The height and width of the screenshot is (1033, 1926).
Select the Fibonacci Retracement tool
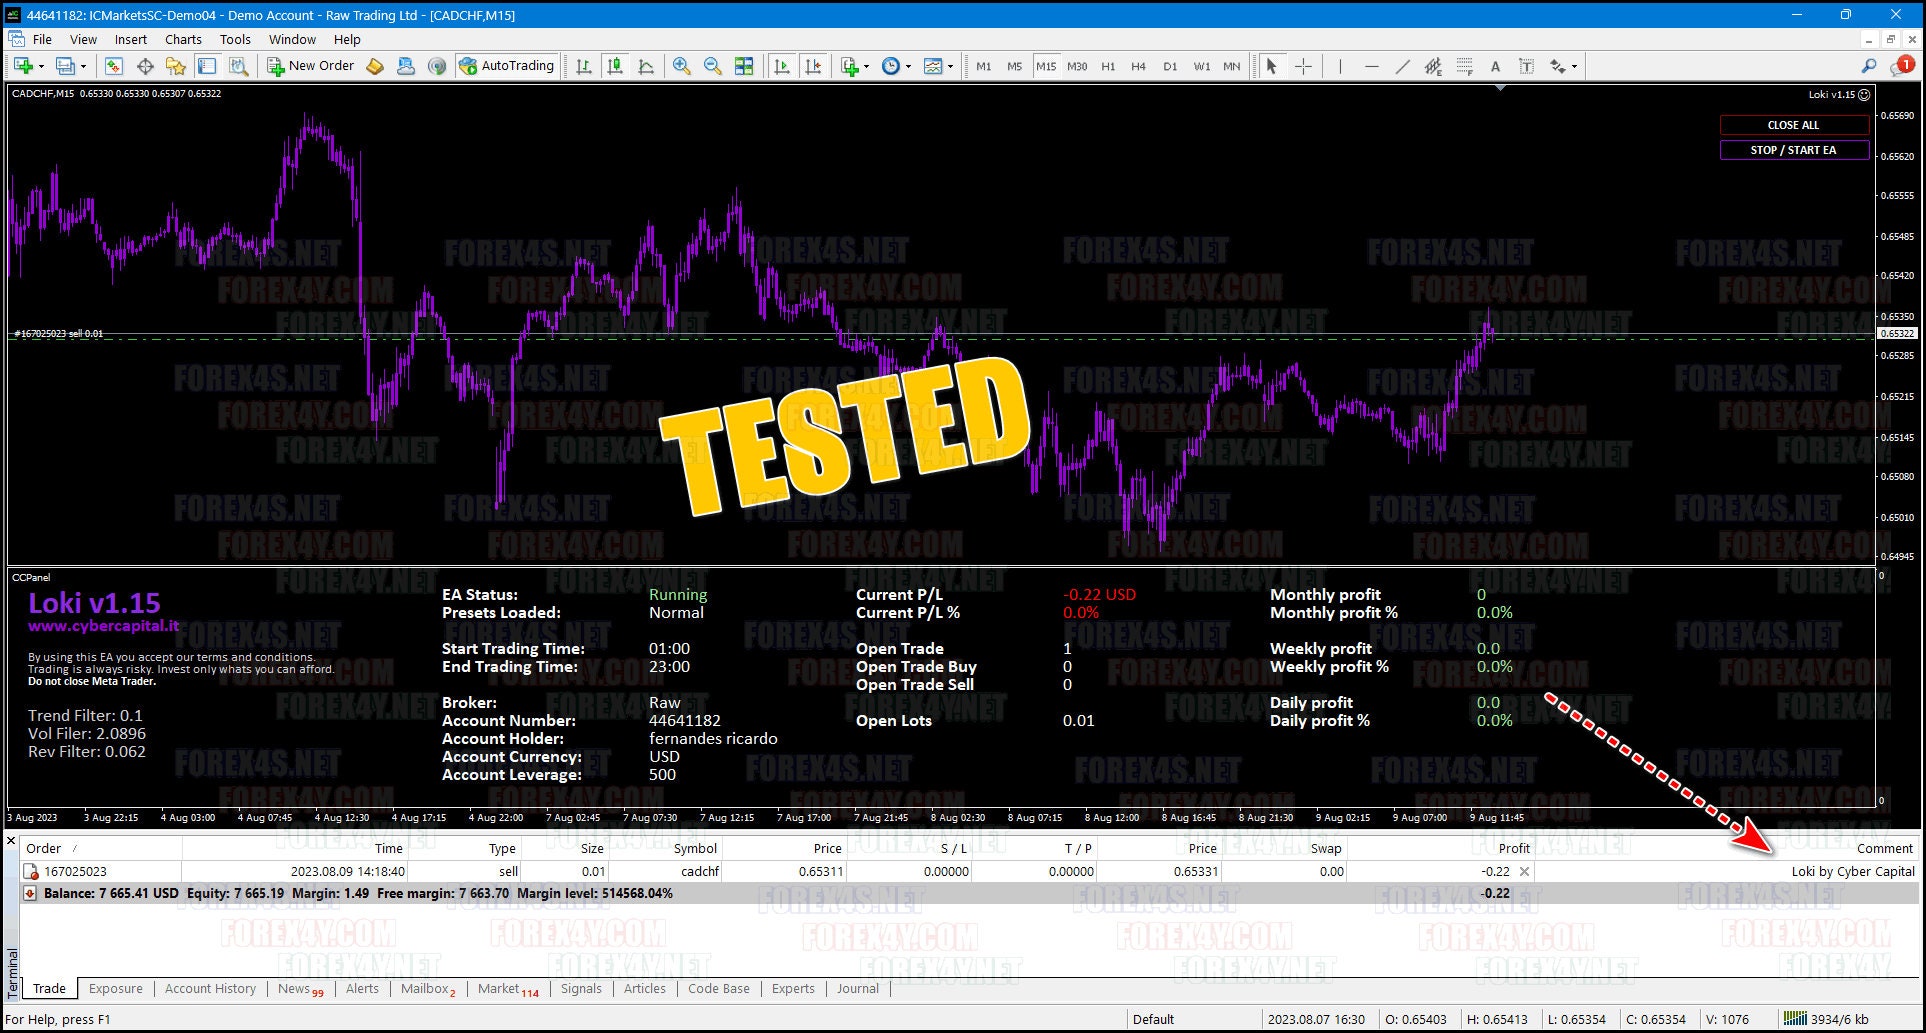click(x=1465, y=66)
